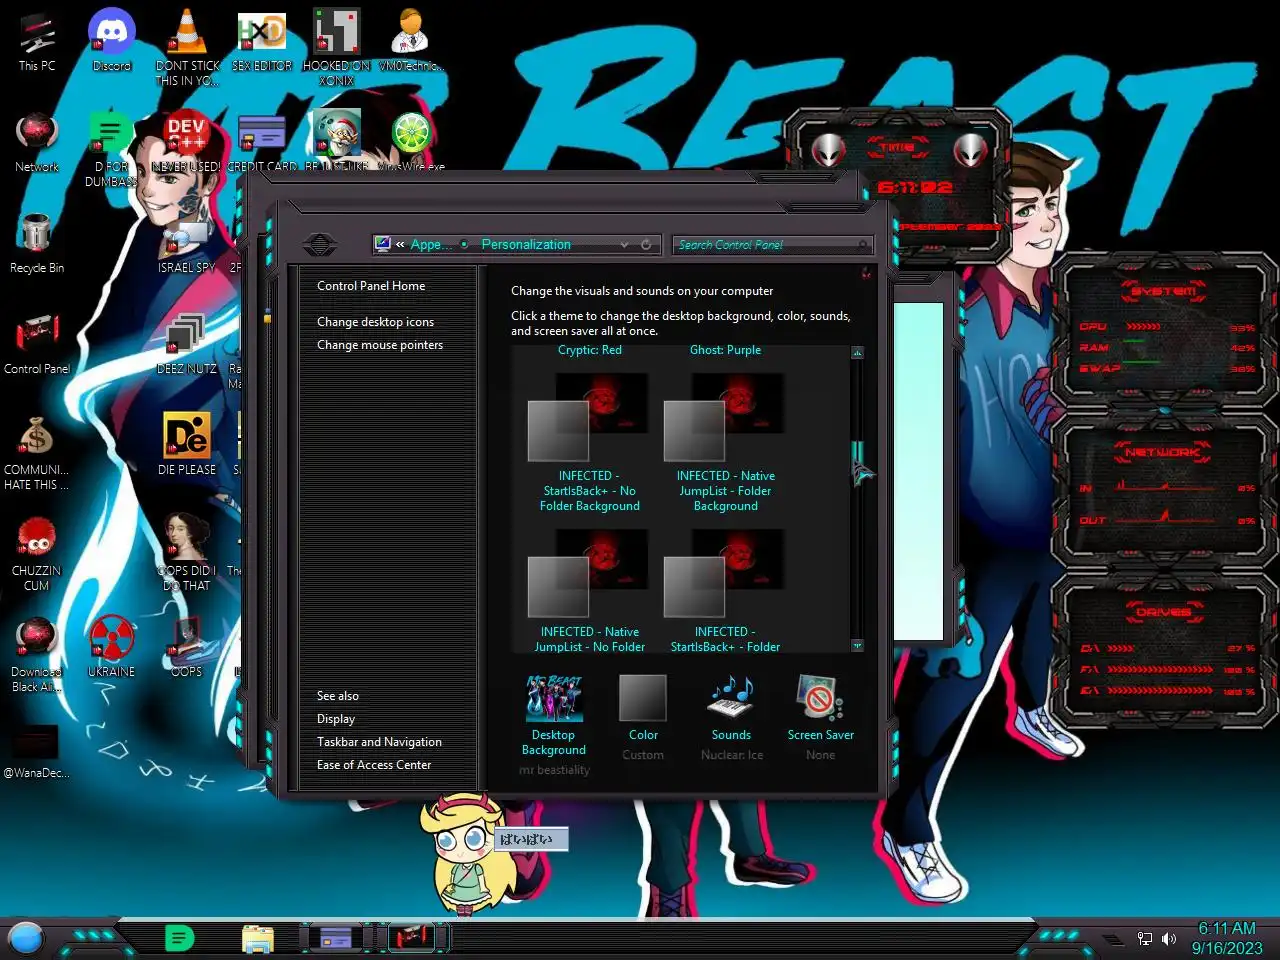The image size is (1280, 960).
Task: Select the DIE PLEASE 'De' desktop icon
Action: [x=187, y=445]
